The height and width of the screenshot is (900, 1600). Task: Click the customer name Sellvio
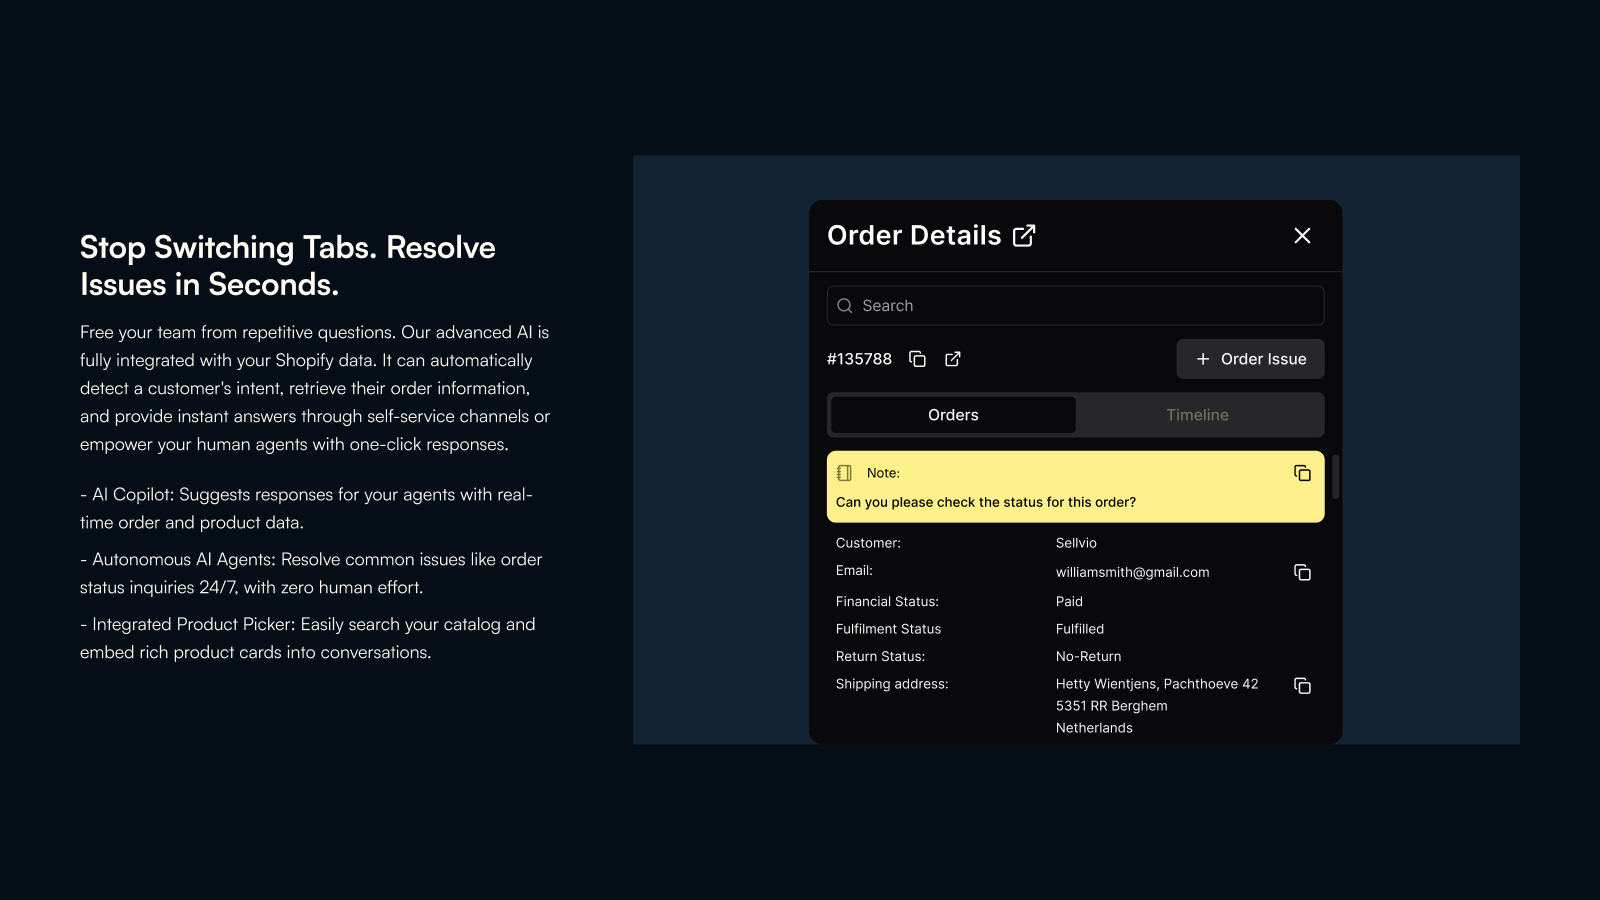click(x=1076, y=543)
